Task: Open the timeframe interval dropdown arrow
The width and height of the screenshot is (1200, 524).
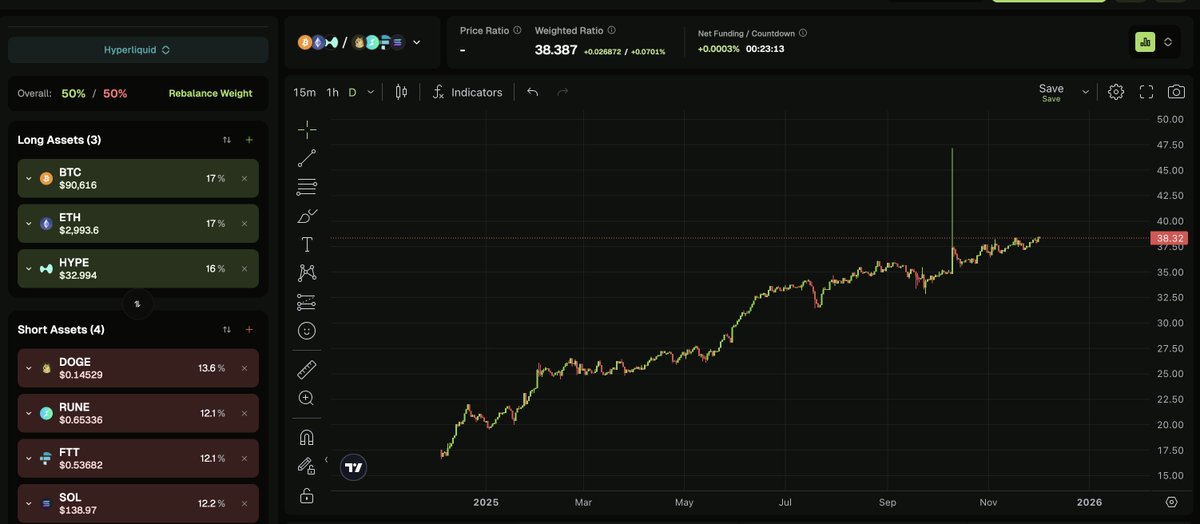Action: click(x=371, y=92)
